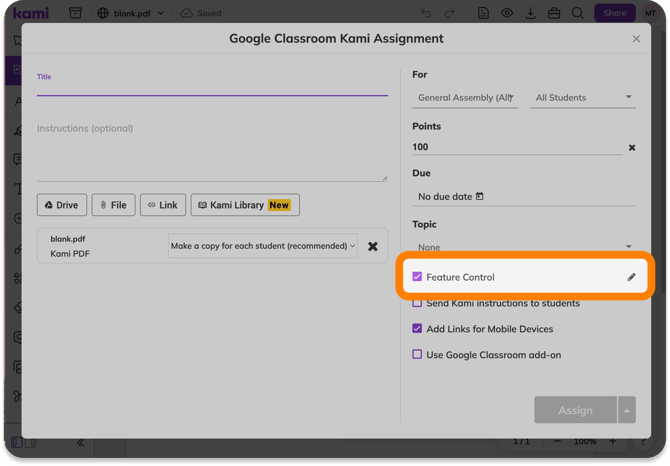Open the copy-for-each-student dropdown
Viewport: 670px width, 466px height.
click(263, 246)
